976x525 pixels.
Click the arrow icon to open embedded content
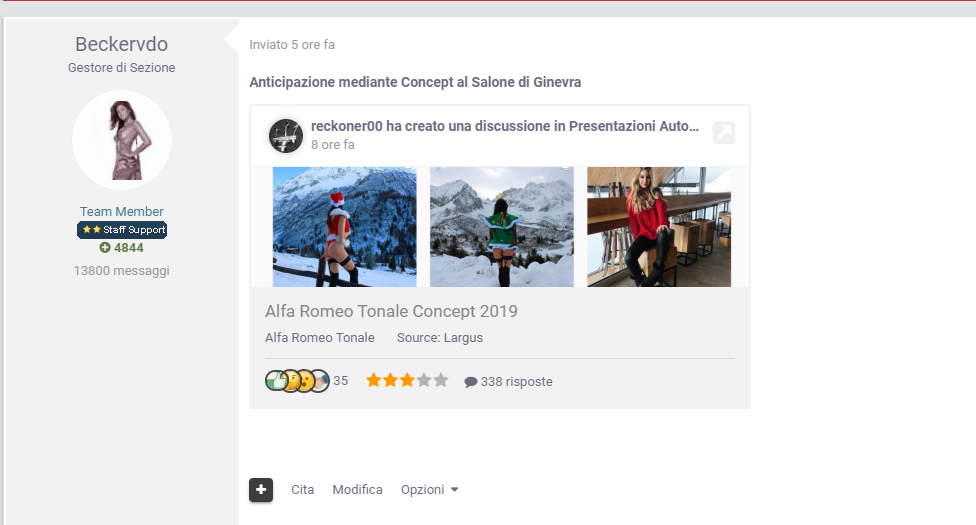(x=724, y=133)
